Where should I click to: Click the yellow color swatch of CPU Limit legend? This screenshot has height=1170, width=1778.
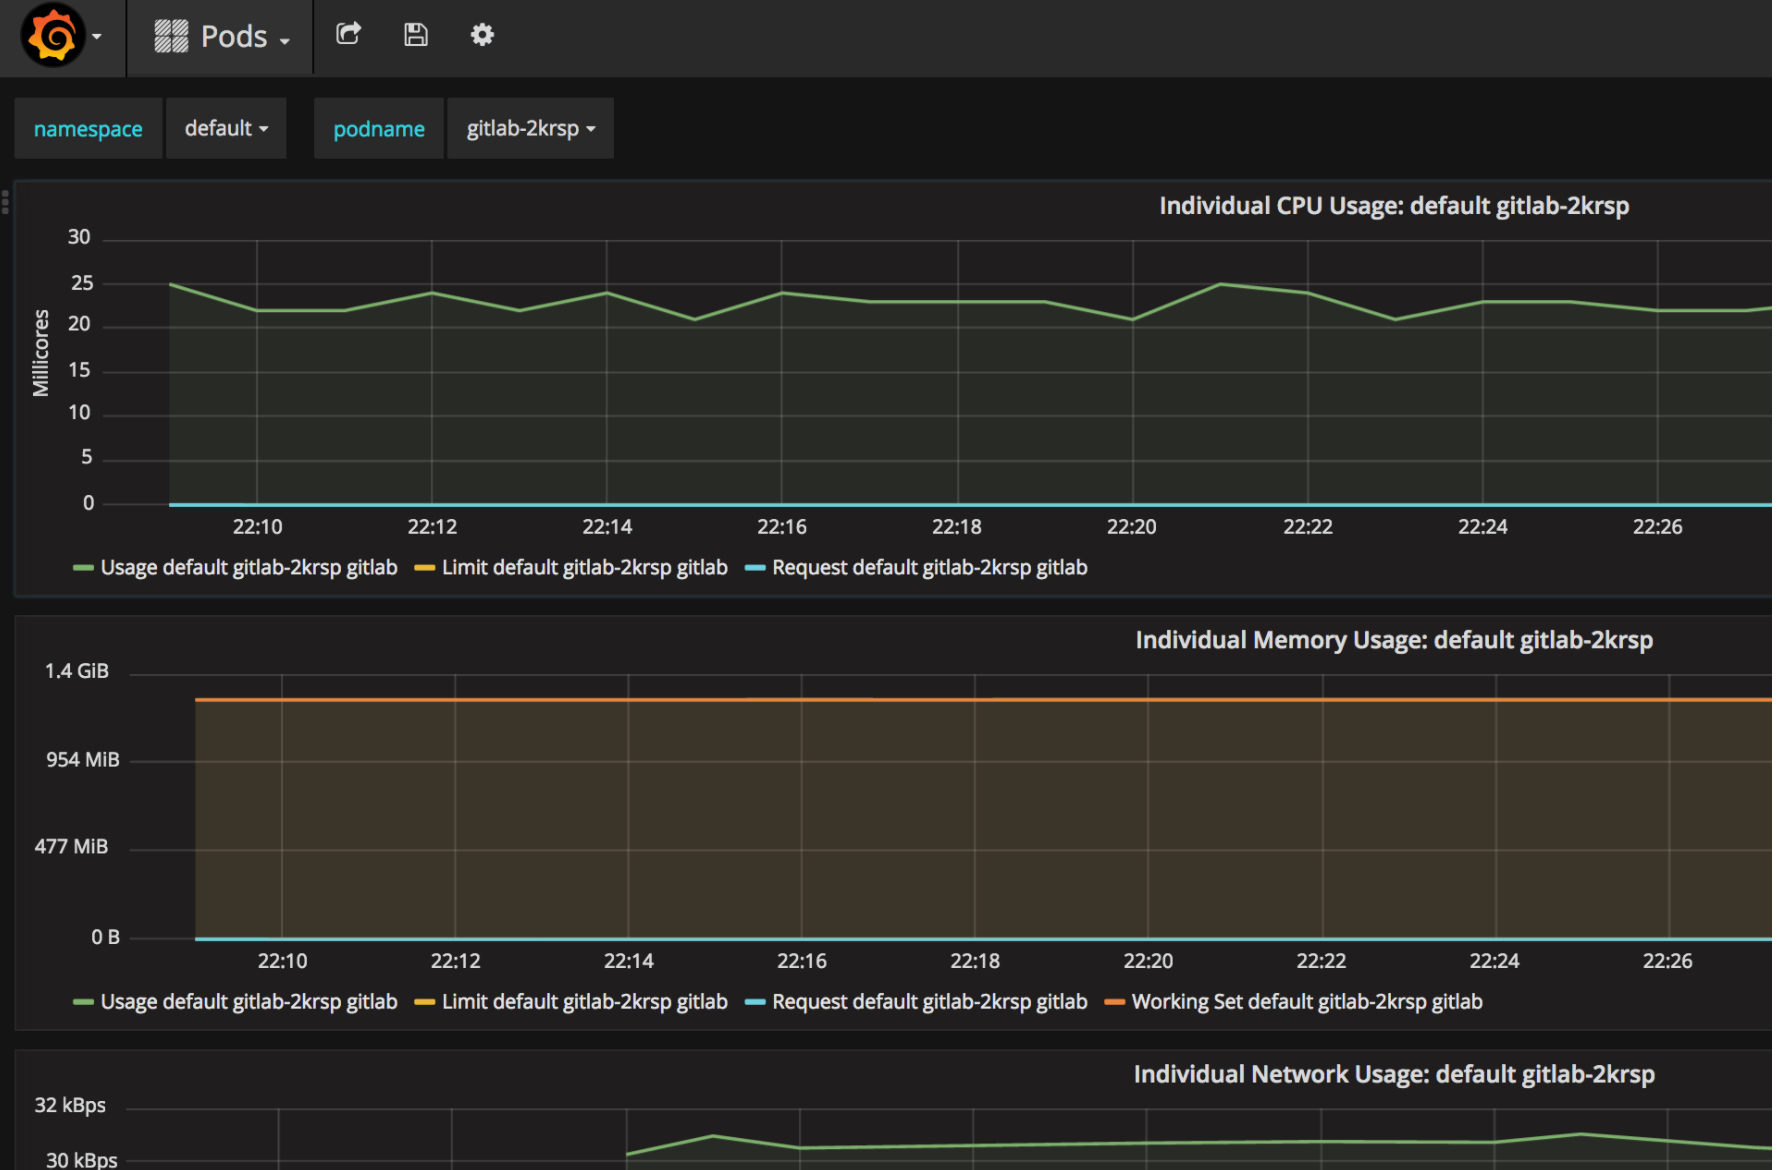click(x=424, y=569)
